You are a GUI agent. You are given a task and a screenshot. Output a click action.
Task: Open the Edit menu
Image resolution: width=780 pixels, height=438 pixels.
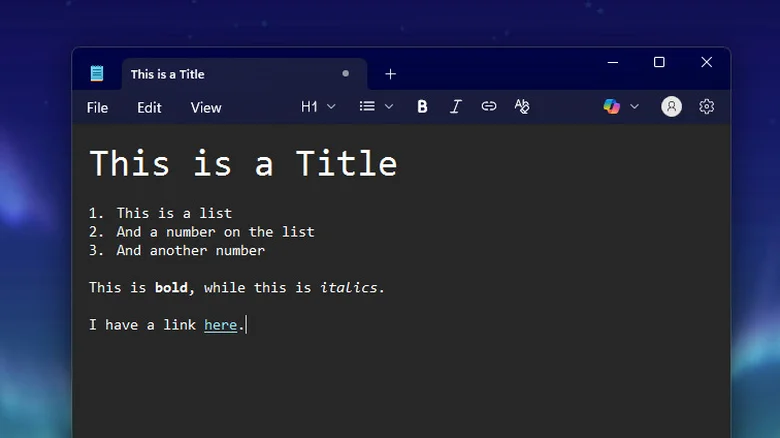[x=149, y=108]
